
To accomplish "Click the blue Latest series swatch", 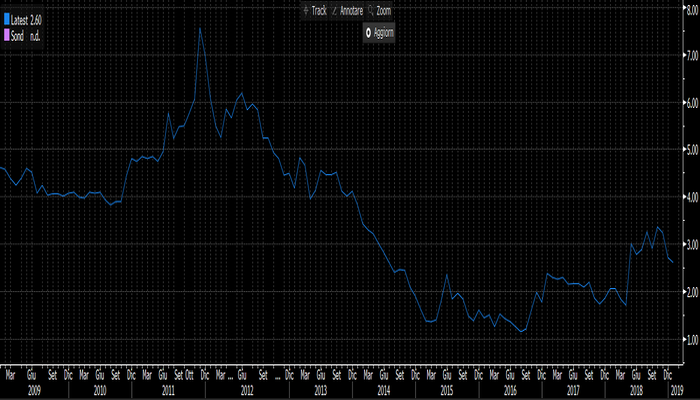I will (x=6, y=19).
